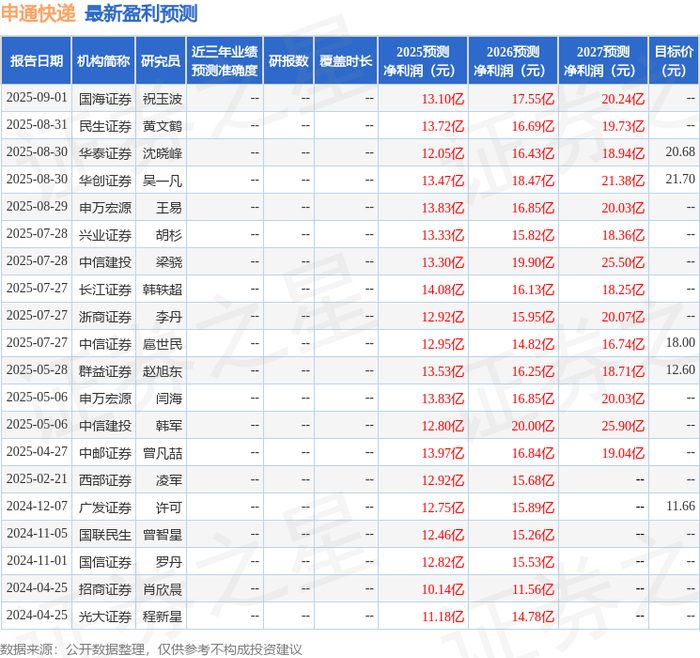Select the 招商证券 institution cell

tap(105, 589)
